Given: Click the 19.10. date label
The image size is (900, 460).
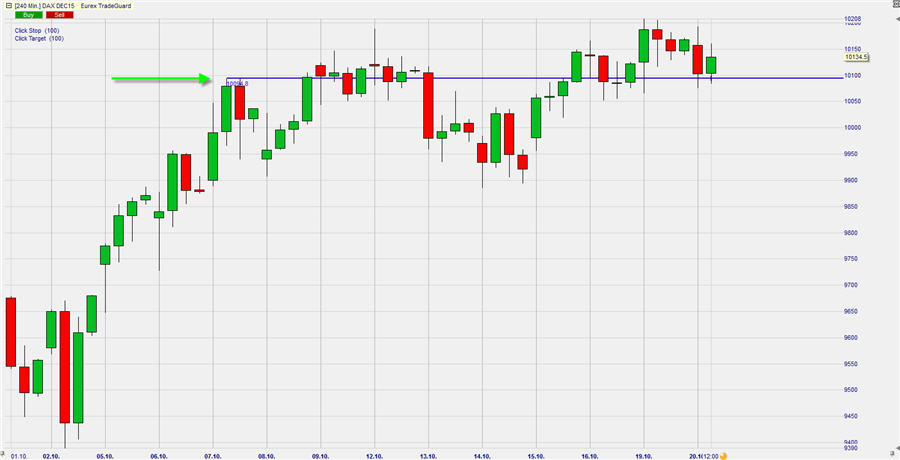Looking at the screenshot, I should (644, 456).
